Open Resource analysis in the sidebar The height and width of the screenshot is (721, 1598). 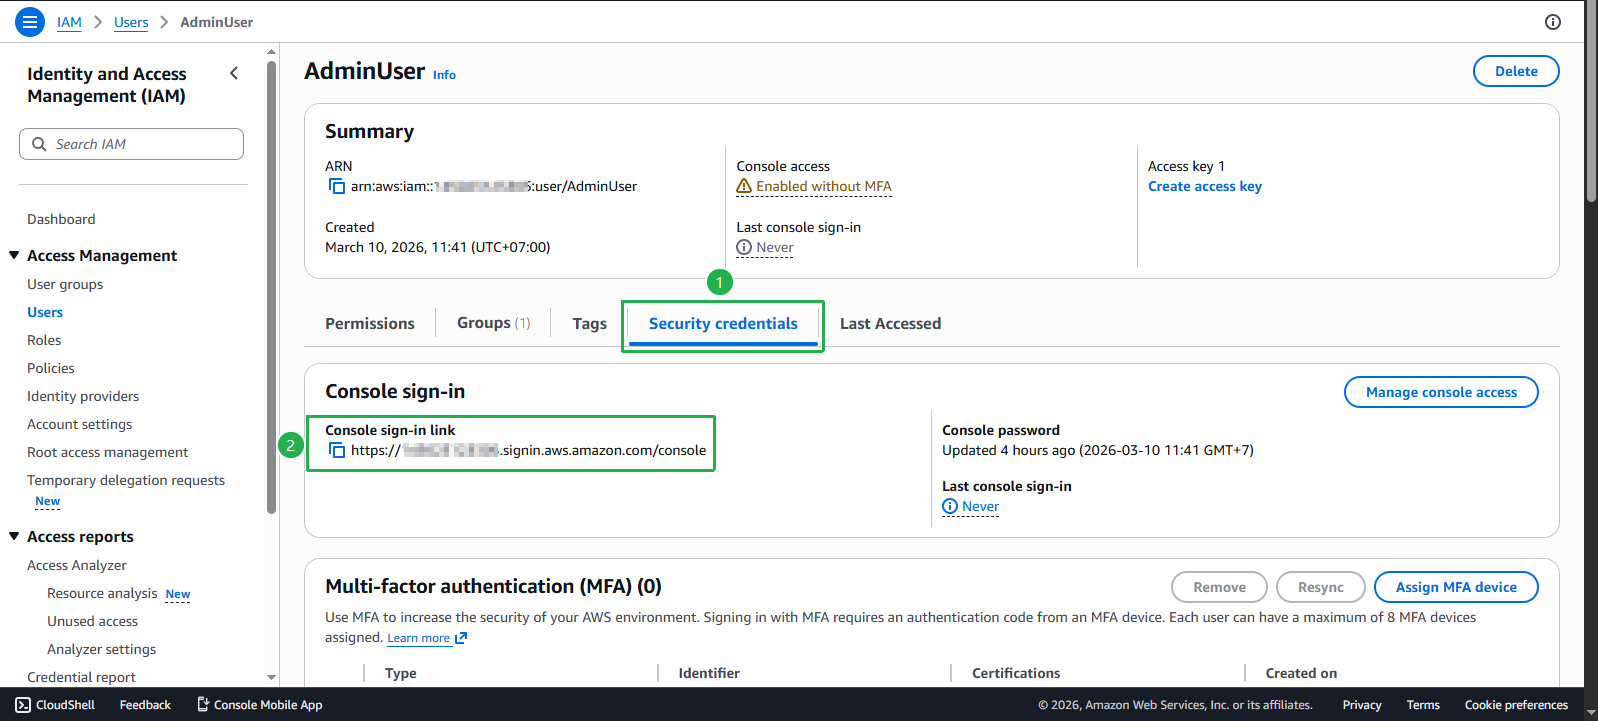tap(102, 593)
